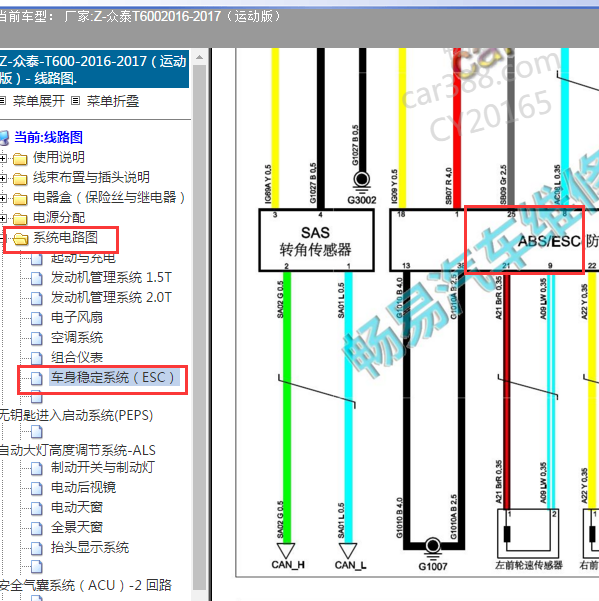
Task: Click the sidebar vertical scrollbar track
Action: [x=199, y=328]
